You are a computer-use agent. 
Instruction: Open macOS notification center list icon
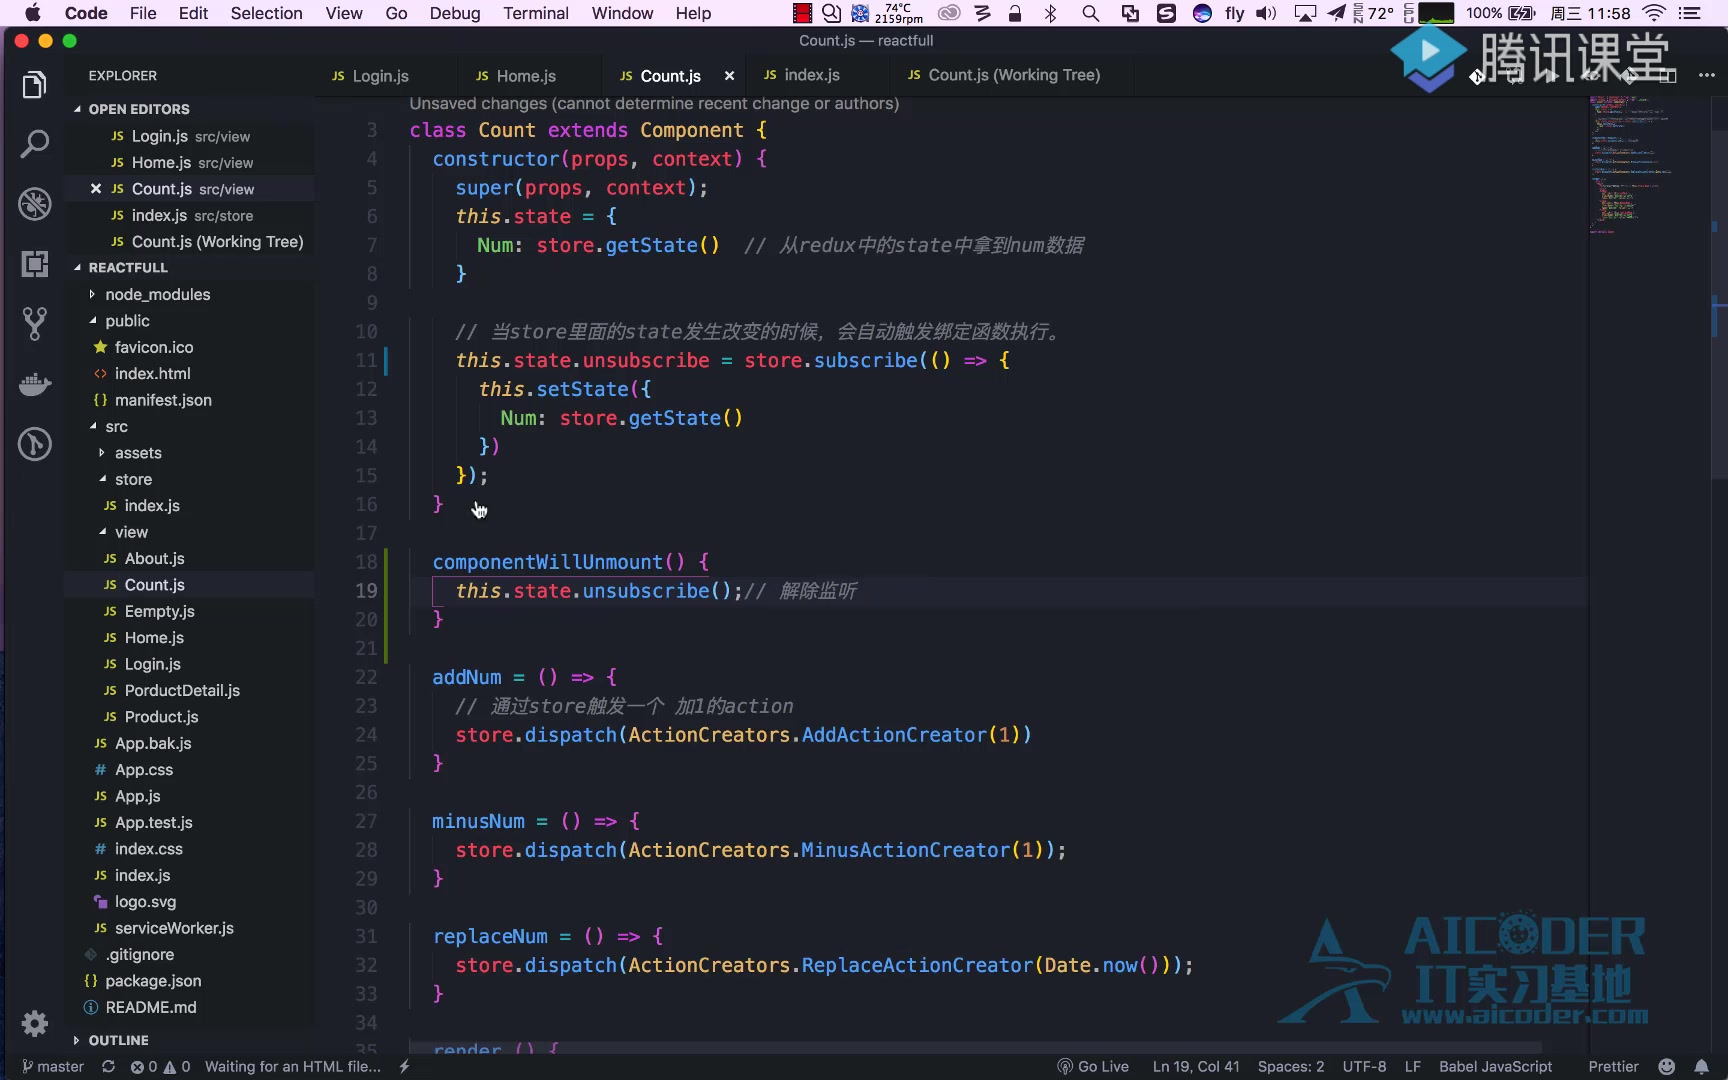coord(1690,13)
